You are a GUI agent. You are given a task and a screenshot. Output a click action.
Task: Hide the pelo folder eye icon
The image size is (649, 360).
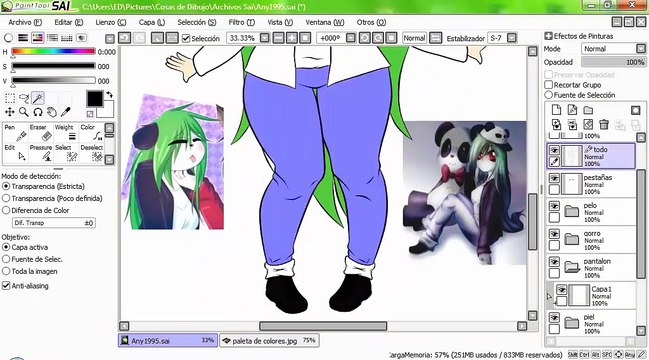[554, 206]
